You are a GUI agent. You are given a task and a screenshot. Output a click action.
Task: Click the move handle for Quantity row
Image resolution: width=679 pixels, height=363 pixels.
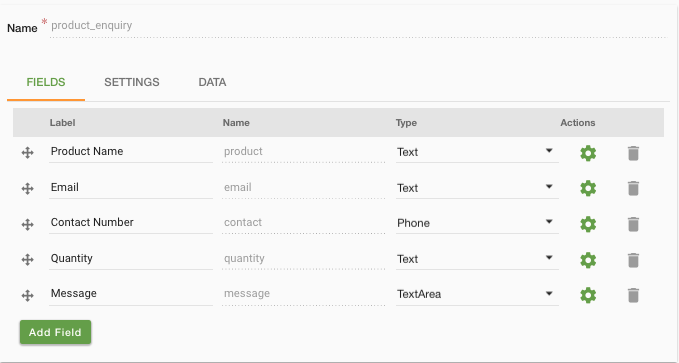(x=28, y=259)
